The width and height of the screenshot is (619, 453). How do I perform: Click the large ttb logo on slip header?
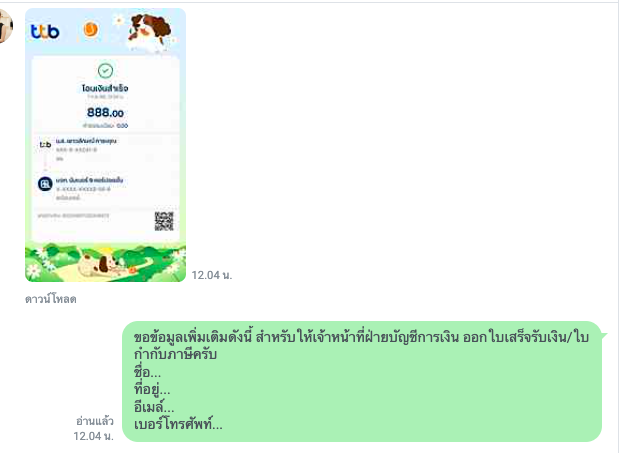point(45,32)
